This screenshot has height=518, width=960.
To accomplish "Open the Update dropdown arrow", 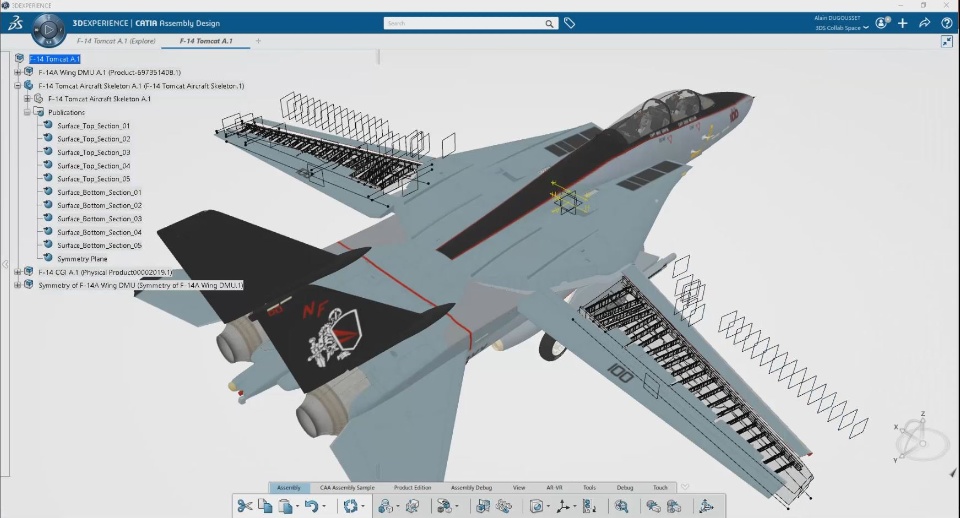I will 362,506.
